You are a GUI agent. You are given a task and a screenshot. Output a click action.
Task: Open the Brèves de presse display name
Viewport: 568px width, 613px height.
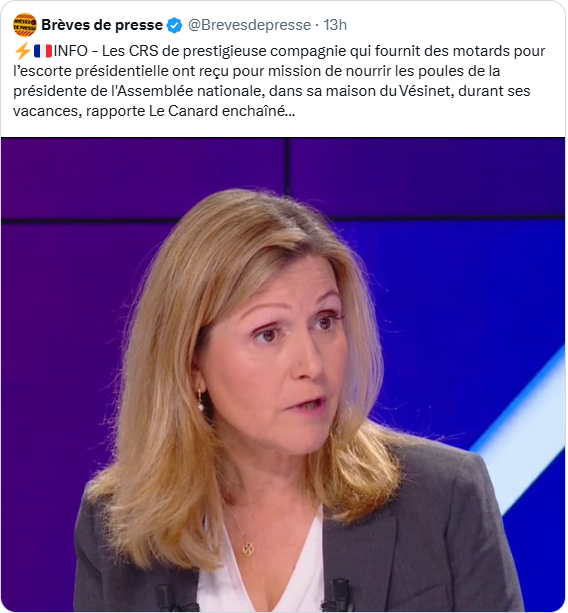click(x=102, y=25)
